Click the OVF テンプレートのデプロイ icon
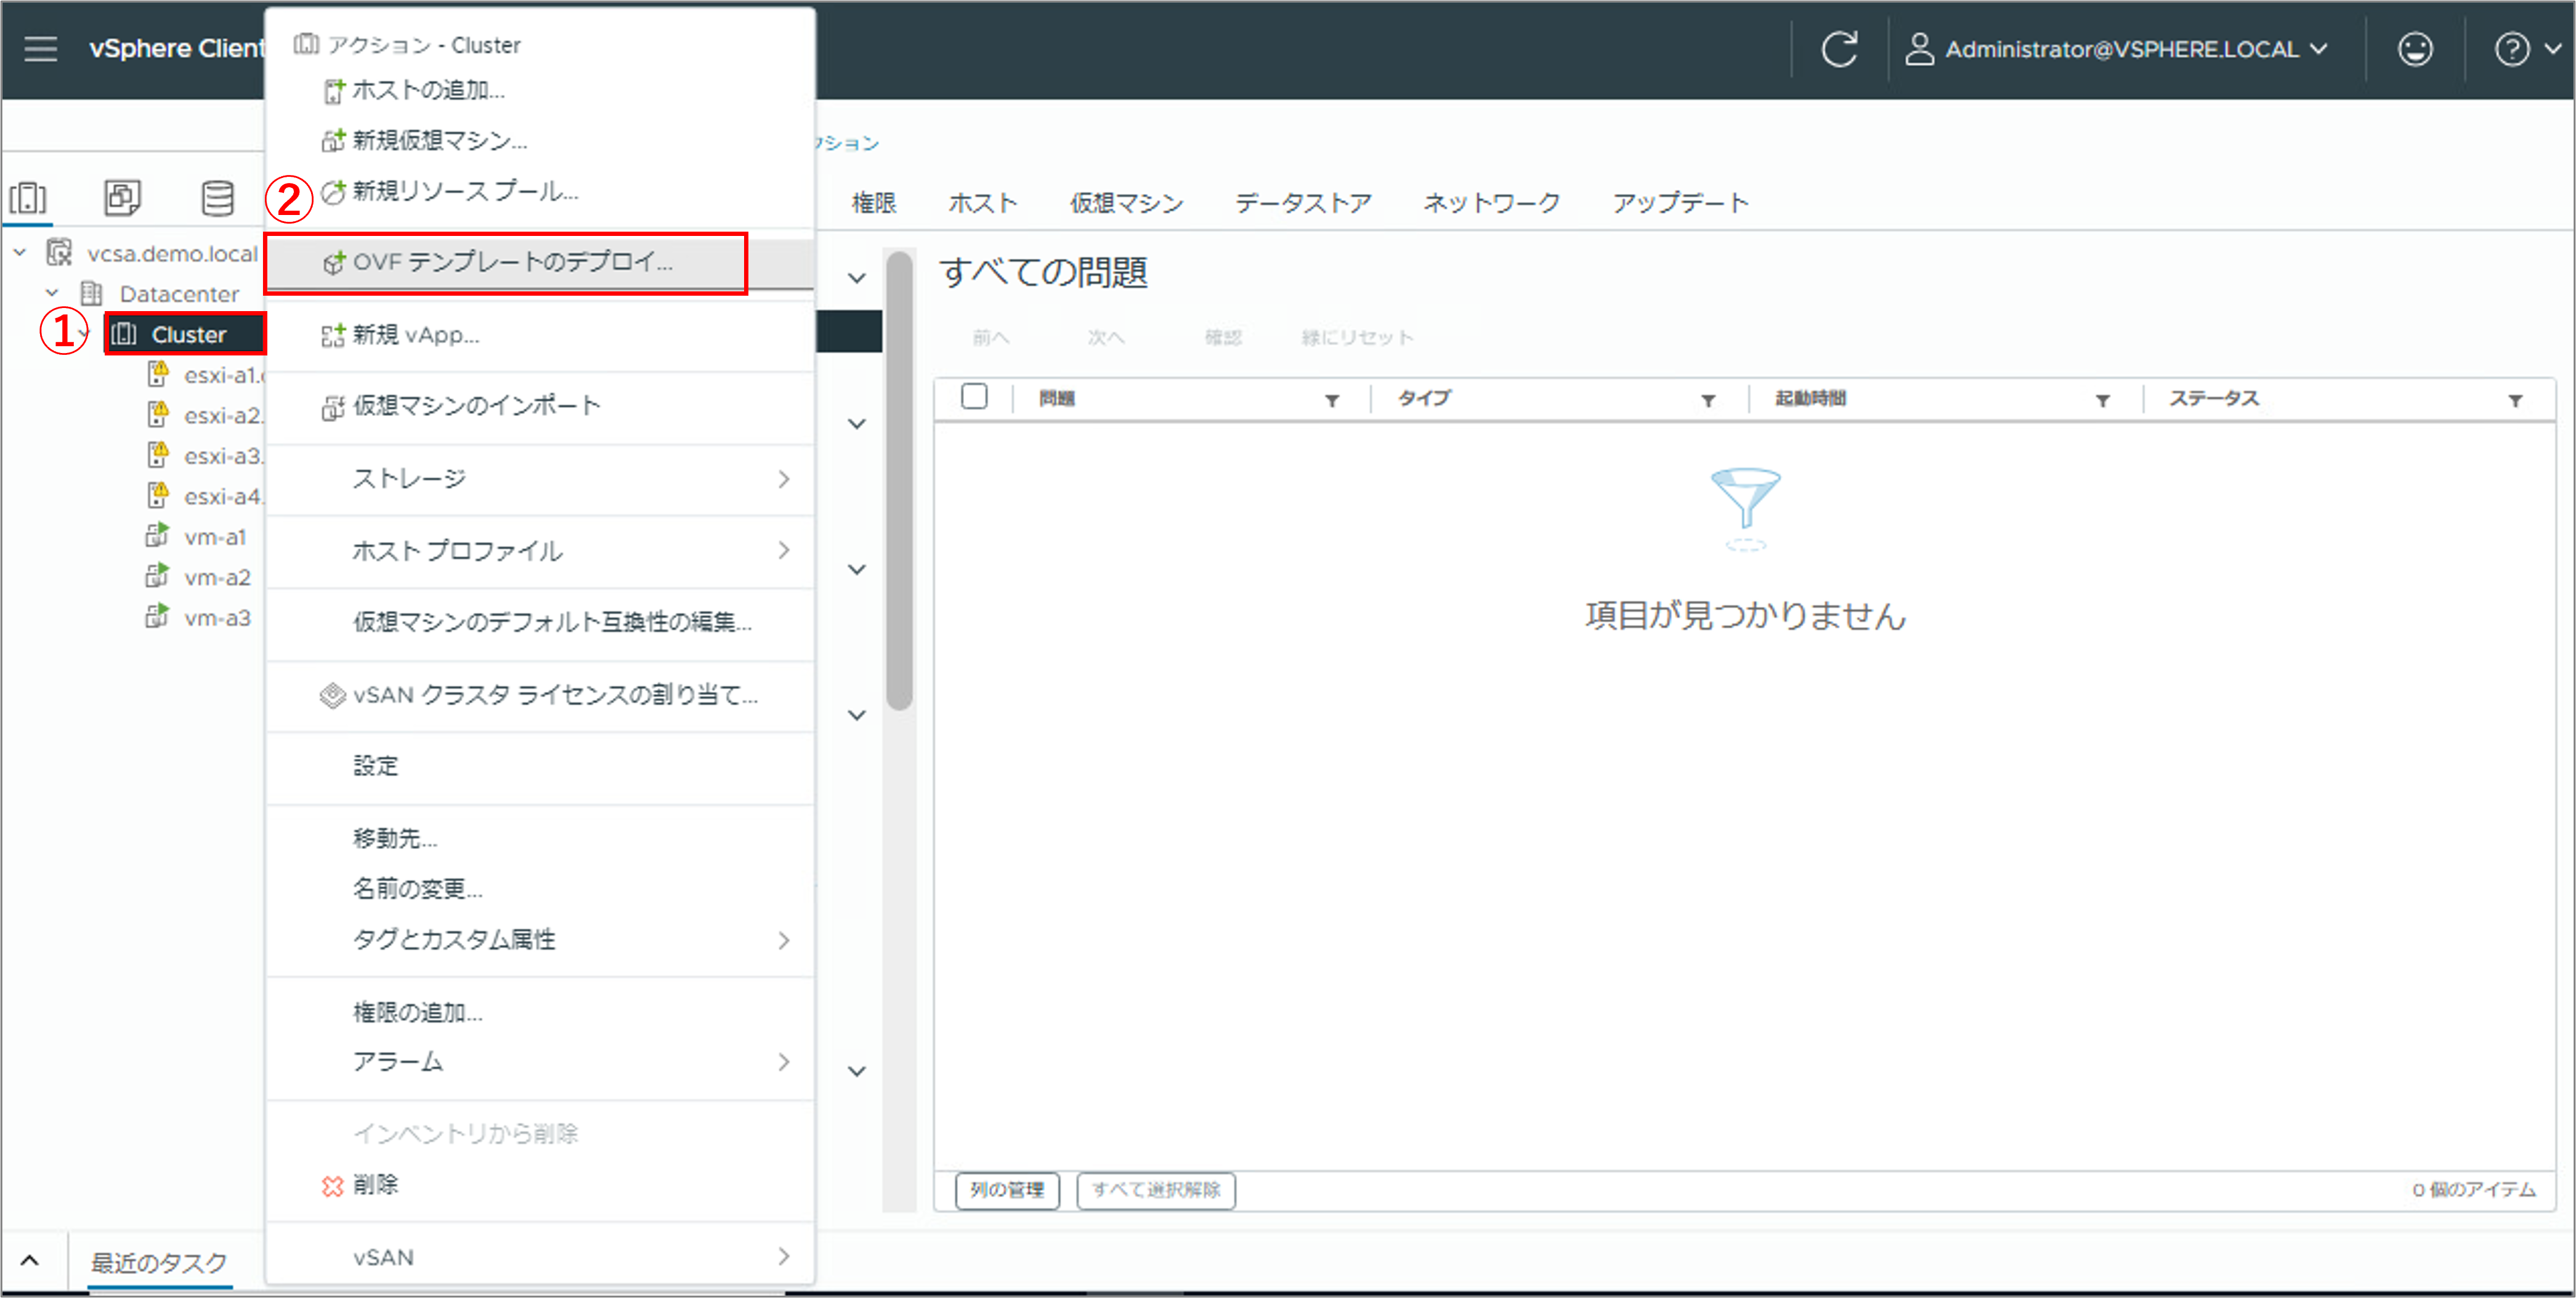 pyautogui.click(x=333, y=262)
